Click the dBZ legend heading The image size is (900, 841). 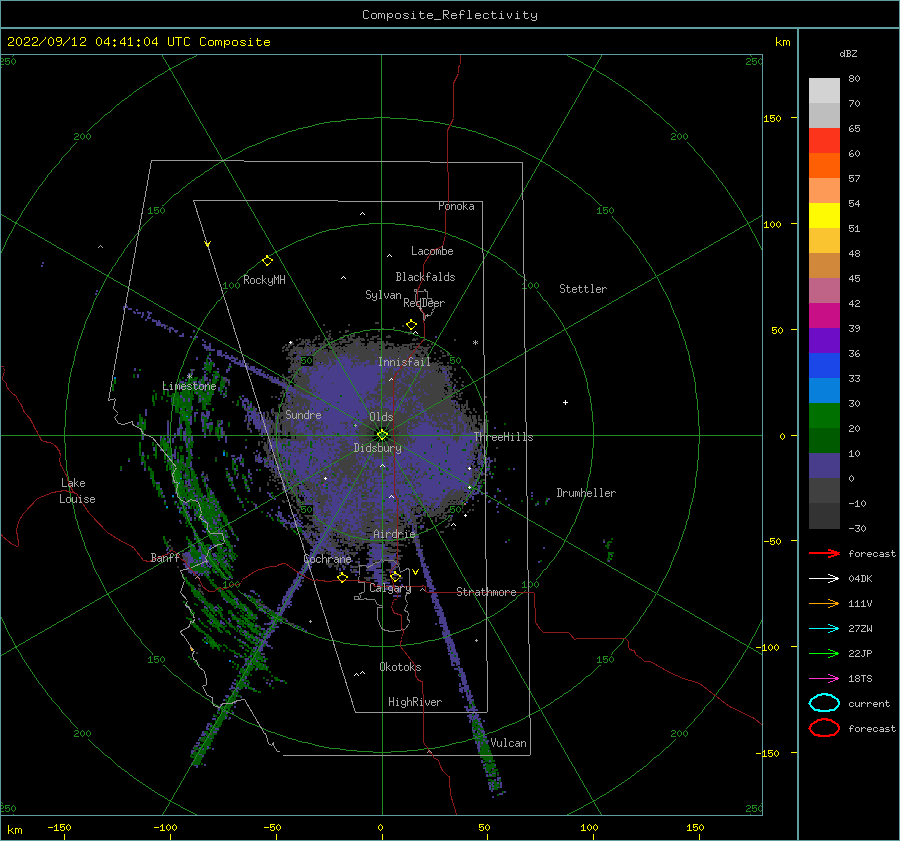(848, 53)
